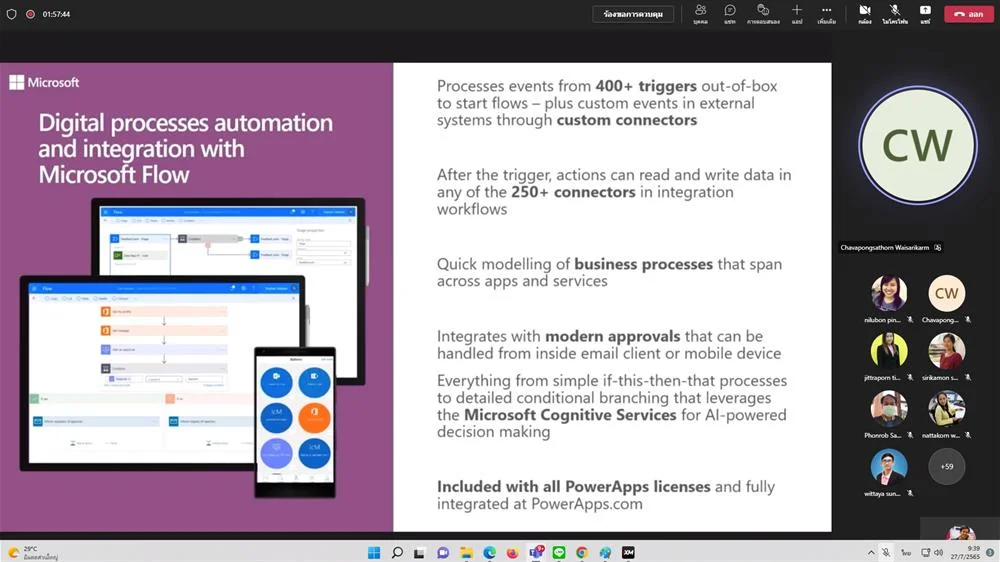
Task: Open Teams Chat app on taskbar
Action: pyautogui.click(x=443, y=552)
